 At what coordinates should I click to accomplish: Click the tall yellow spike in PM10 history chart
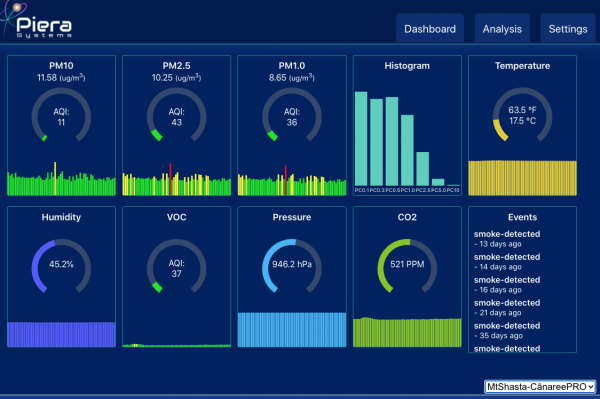point(55,179)
